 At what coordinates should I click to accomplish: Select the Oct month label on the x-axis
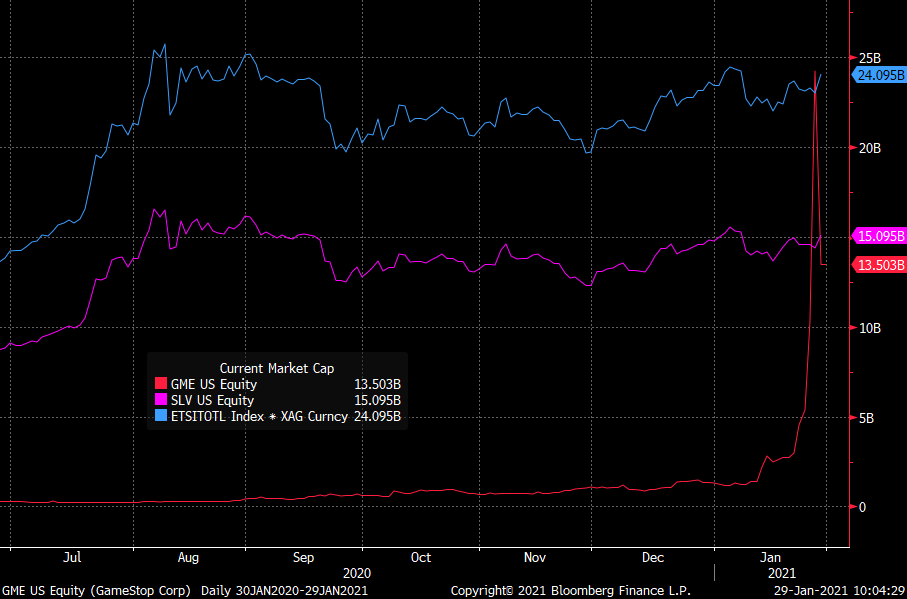coord(421,557)
